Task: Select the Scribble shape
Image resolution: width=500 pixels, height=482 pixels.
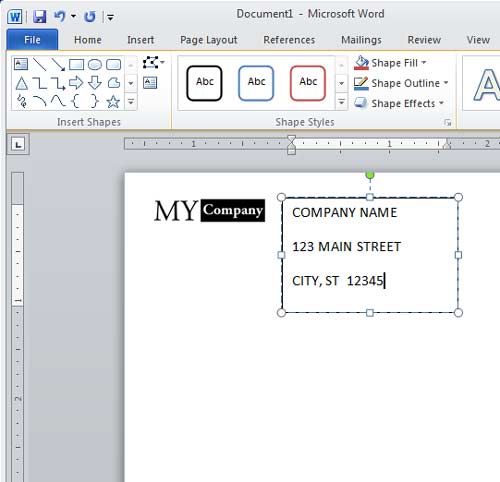Action: tap(22, 101)
